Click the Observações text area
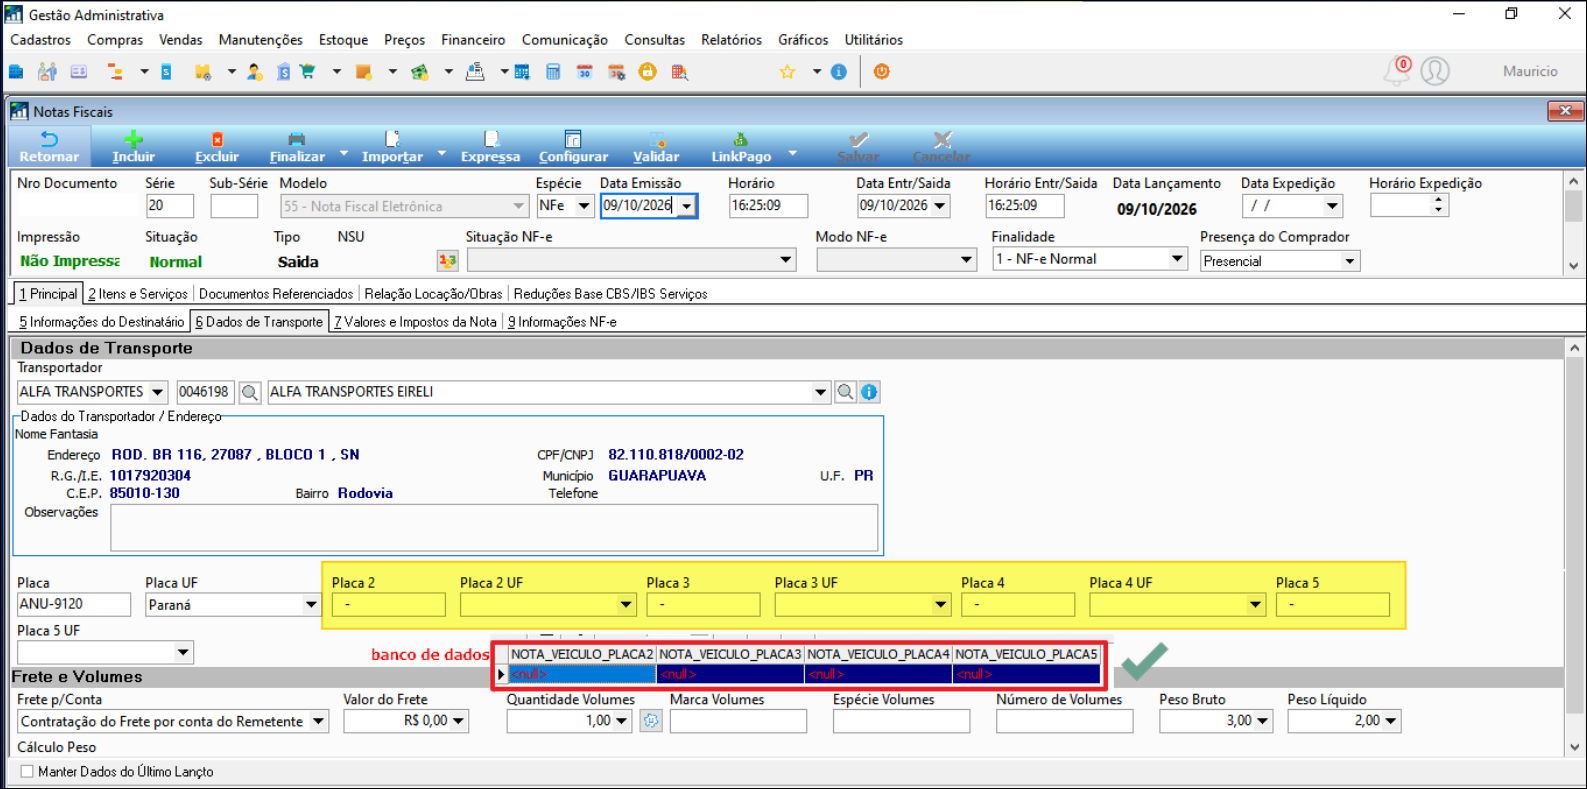Image resolution: width=1587 pixels, height=789 pixels. pyautogui.click(x=494, y=528)
